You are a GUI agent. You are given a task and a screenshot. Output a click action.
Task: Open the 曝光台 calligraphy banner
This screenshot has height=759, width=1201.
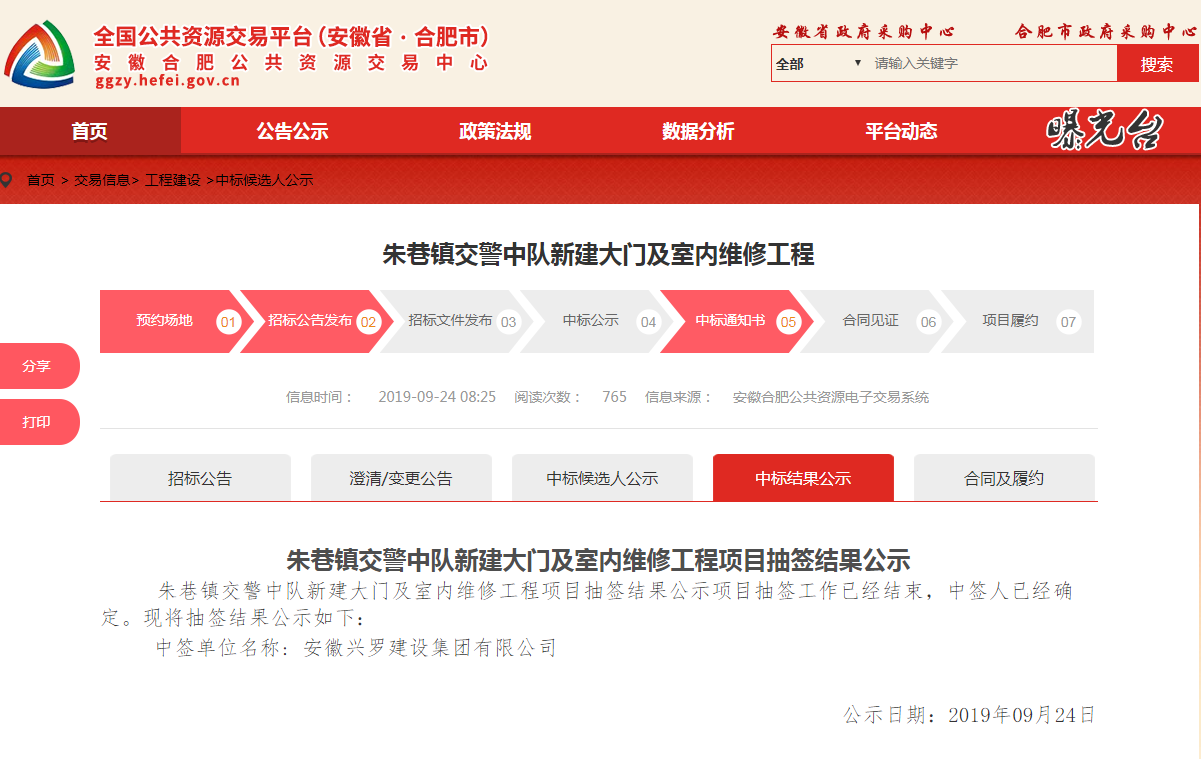click(1104, 131)
